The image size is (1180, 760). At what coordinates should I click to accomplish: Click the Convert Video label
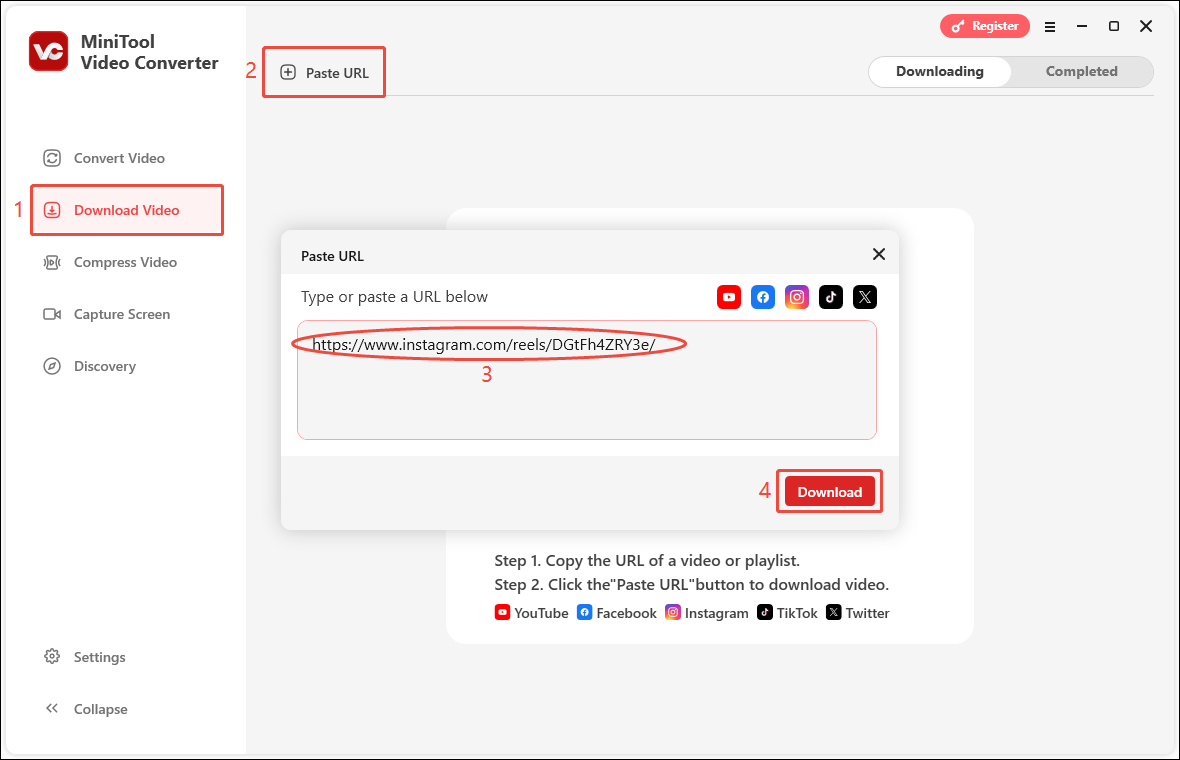(x=119, y=158)
